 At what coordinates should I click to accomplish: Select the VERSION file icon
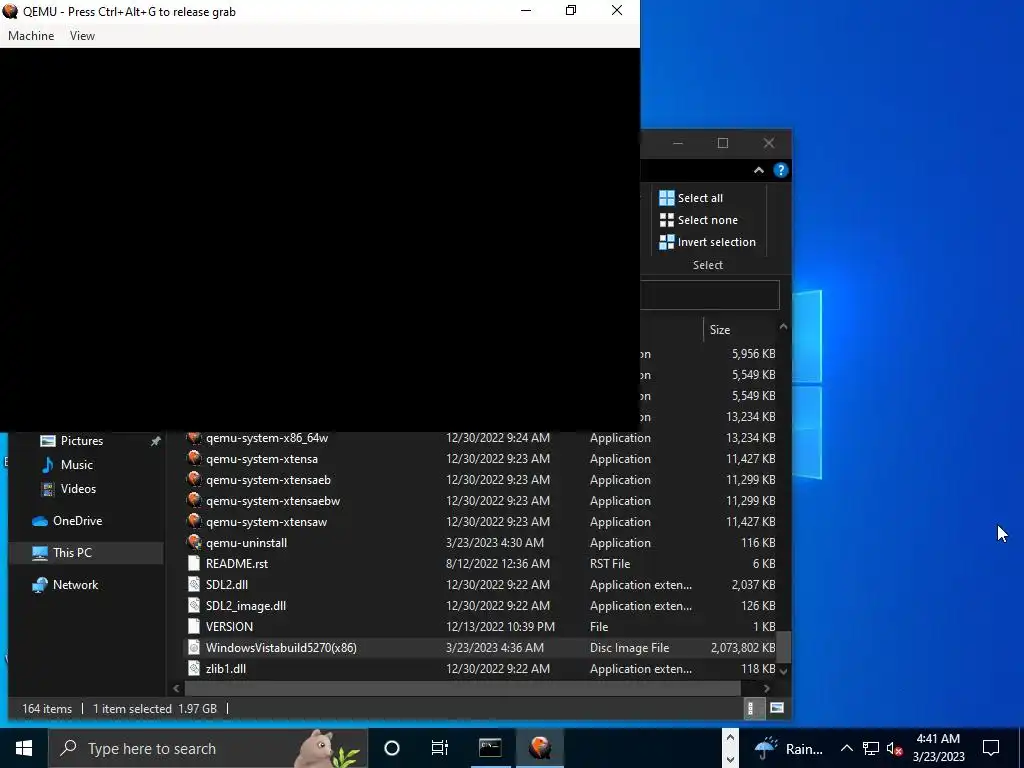click(194, 626)
